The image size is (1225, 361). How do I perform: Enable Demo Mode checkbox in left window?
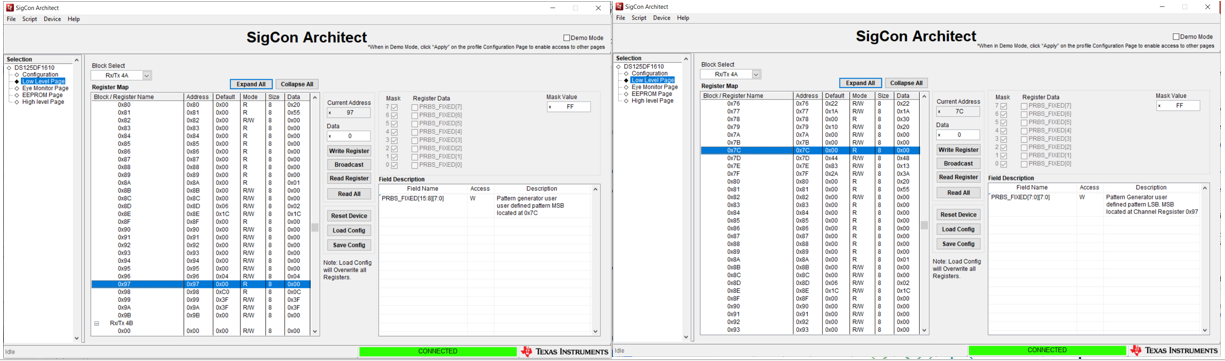pos(567,38)
